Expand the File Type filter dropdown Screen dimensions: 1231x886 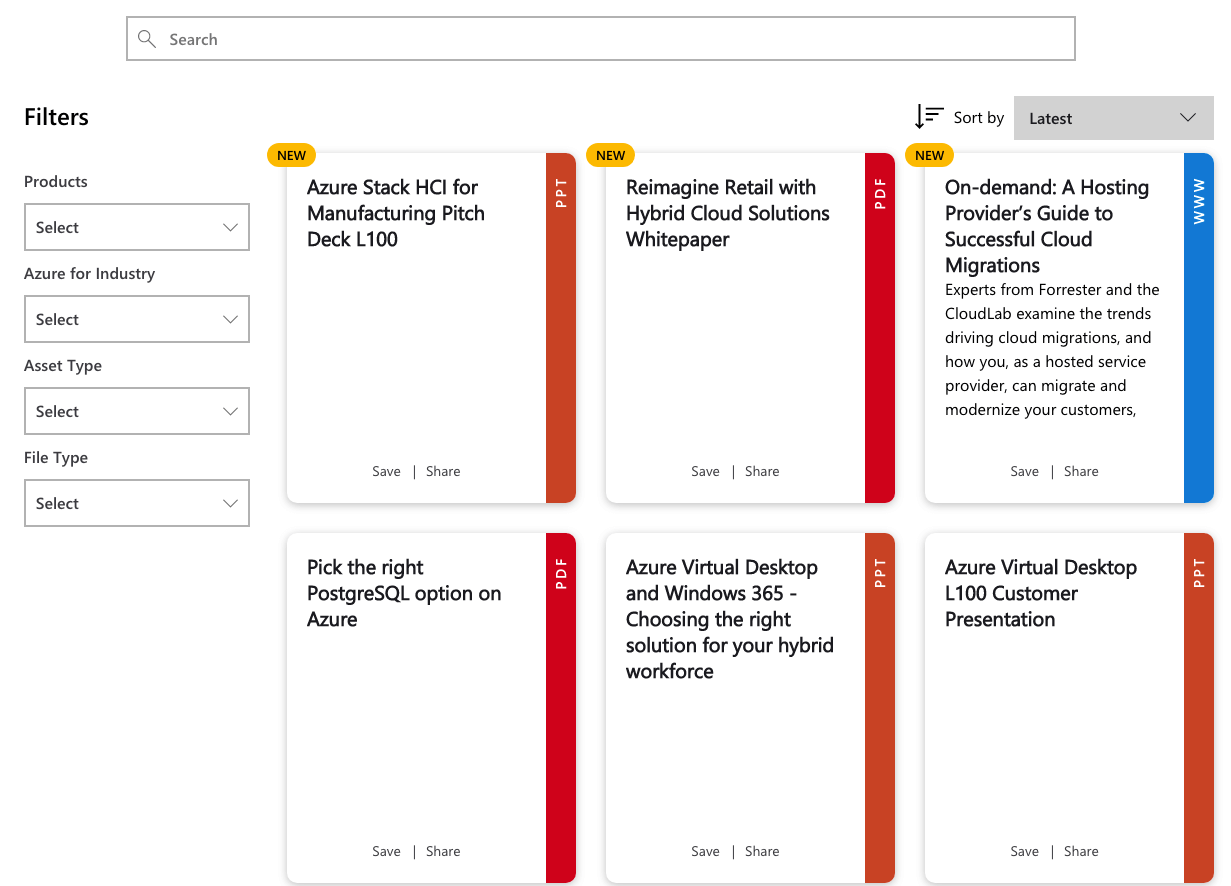tap(136, 504)
